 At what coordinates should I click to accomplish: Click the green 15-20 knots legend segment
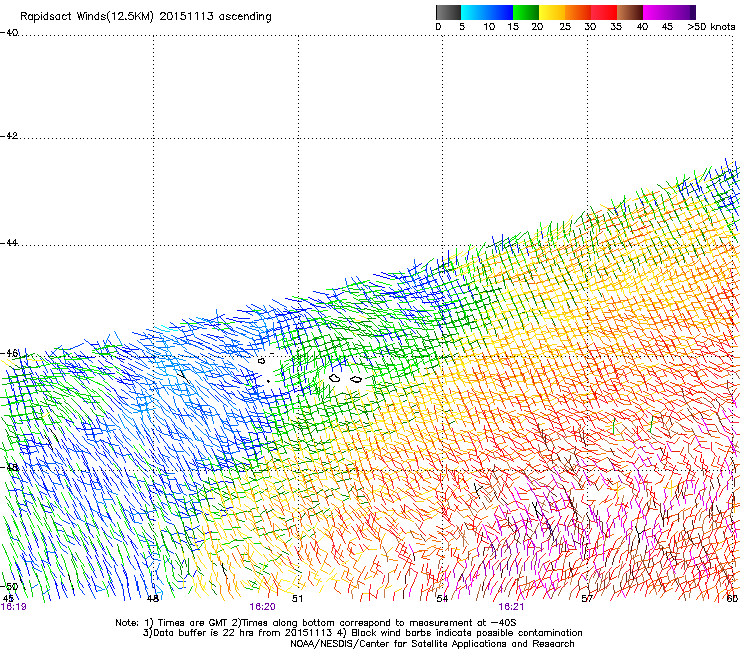click(526, 12)
